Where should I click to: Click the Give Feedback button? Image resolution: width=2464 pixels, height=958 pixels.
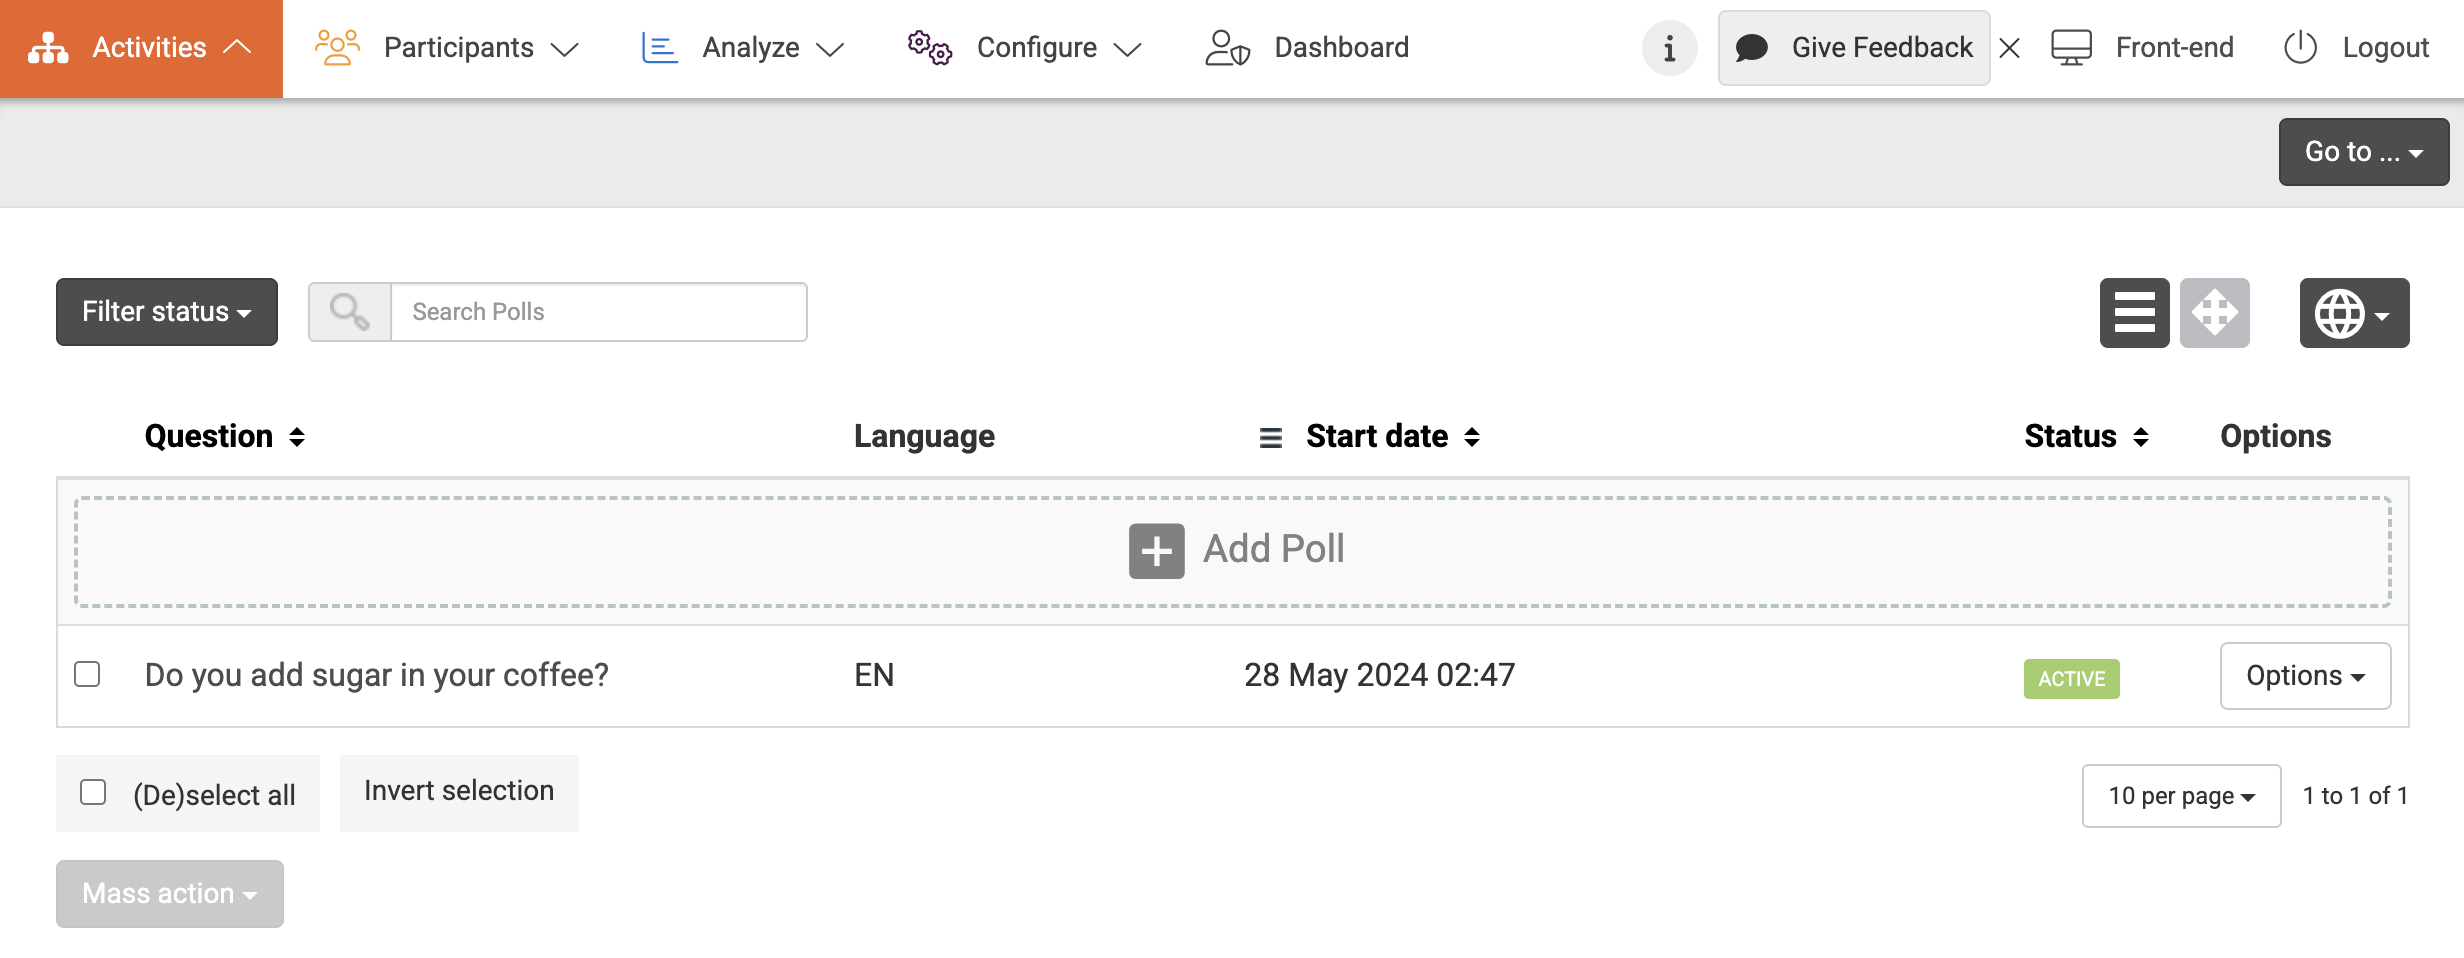pos(1854,48)
